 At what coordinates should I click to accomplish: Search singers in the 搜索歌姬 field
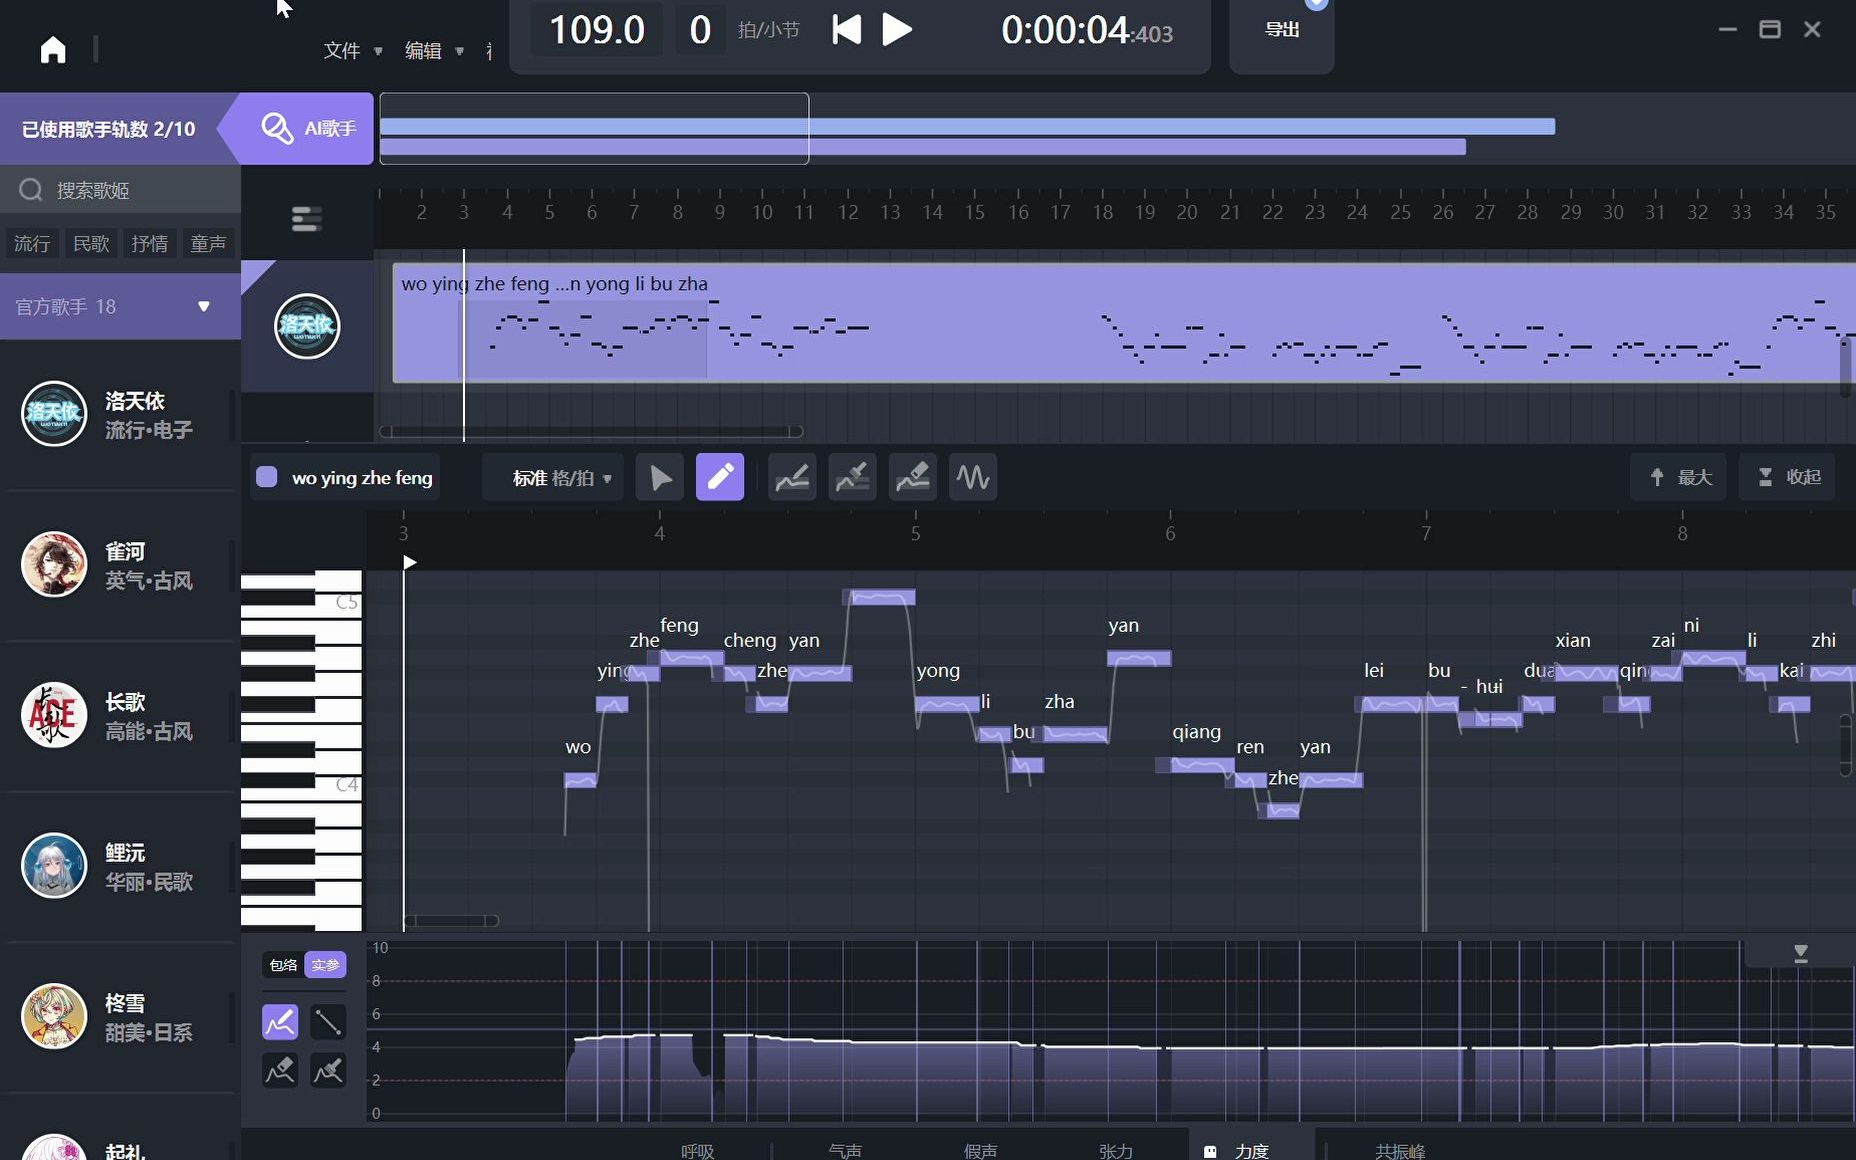120,189
